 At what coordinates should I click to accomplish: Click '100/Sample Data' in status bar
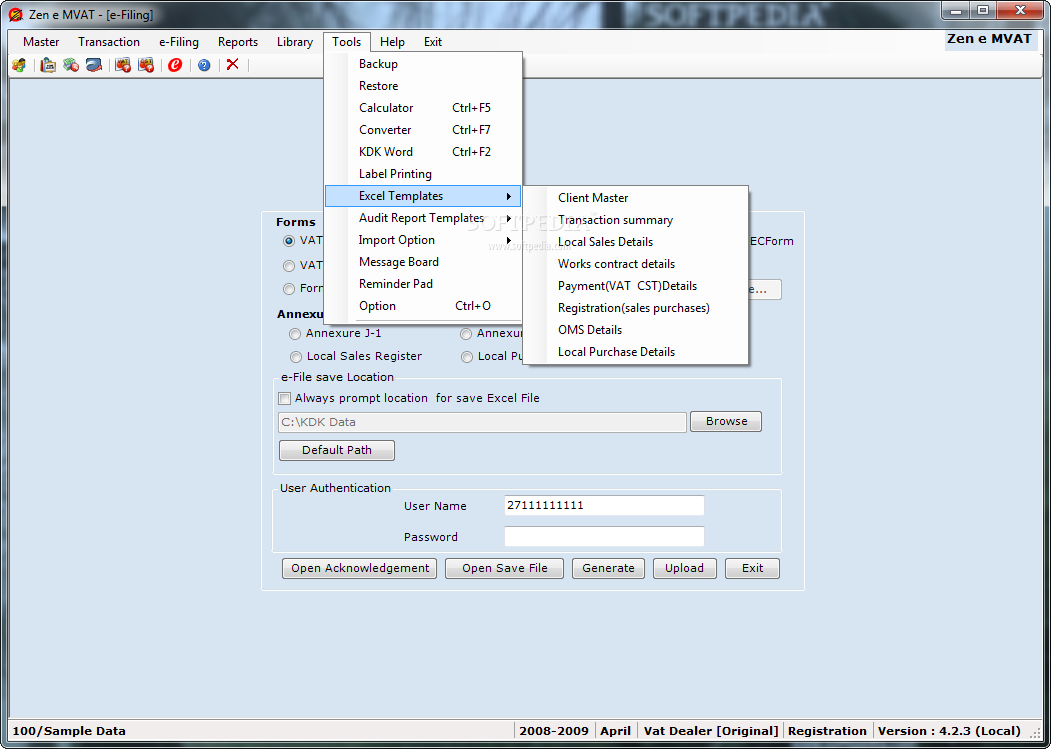click(69, 732)
